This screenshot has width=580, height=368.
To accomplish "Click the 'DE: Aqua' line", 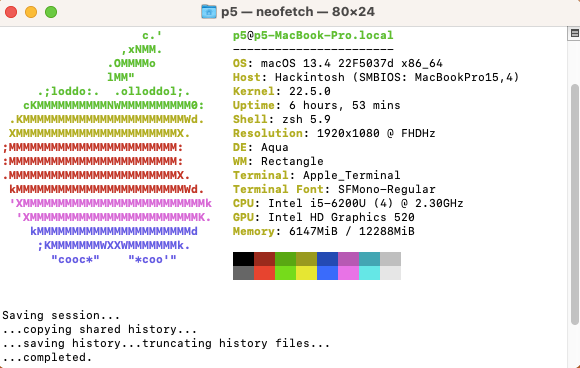I will click(261, 147).
